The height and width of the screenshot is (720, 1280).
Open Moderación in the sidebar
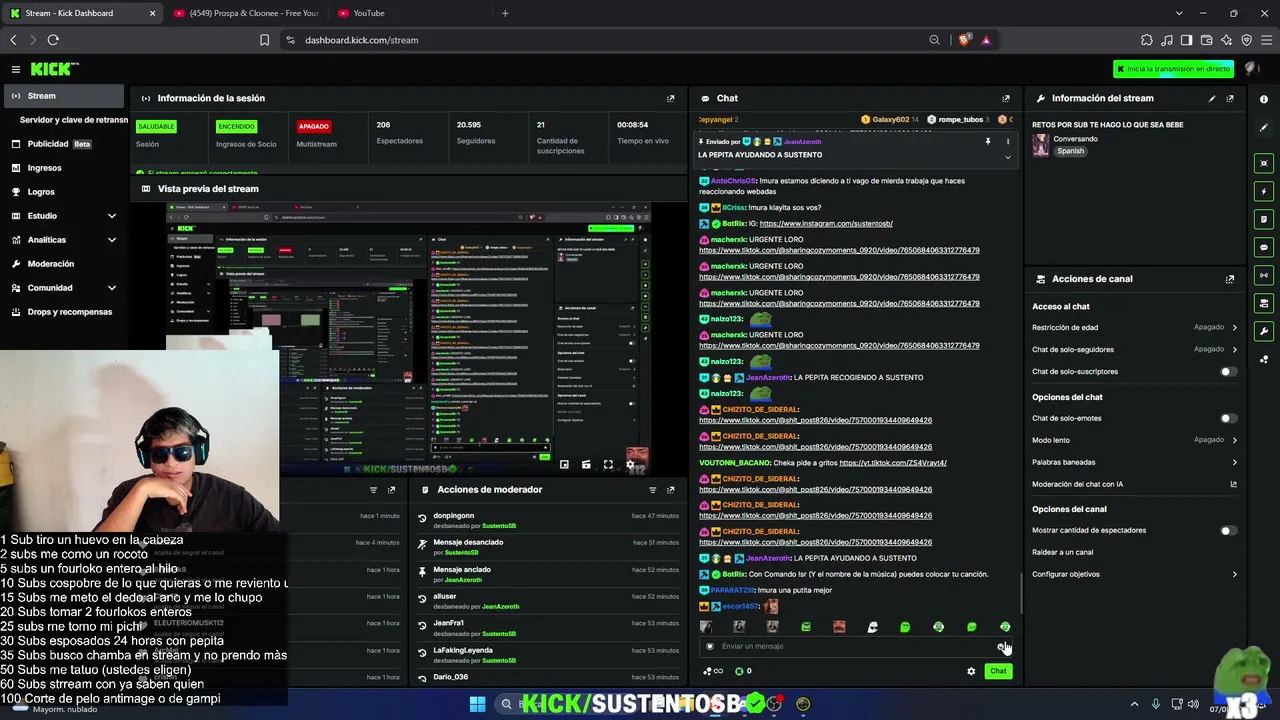(x=65, y=264)
